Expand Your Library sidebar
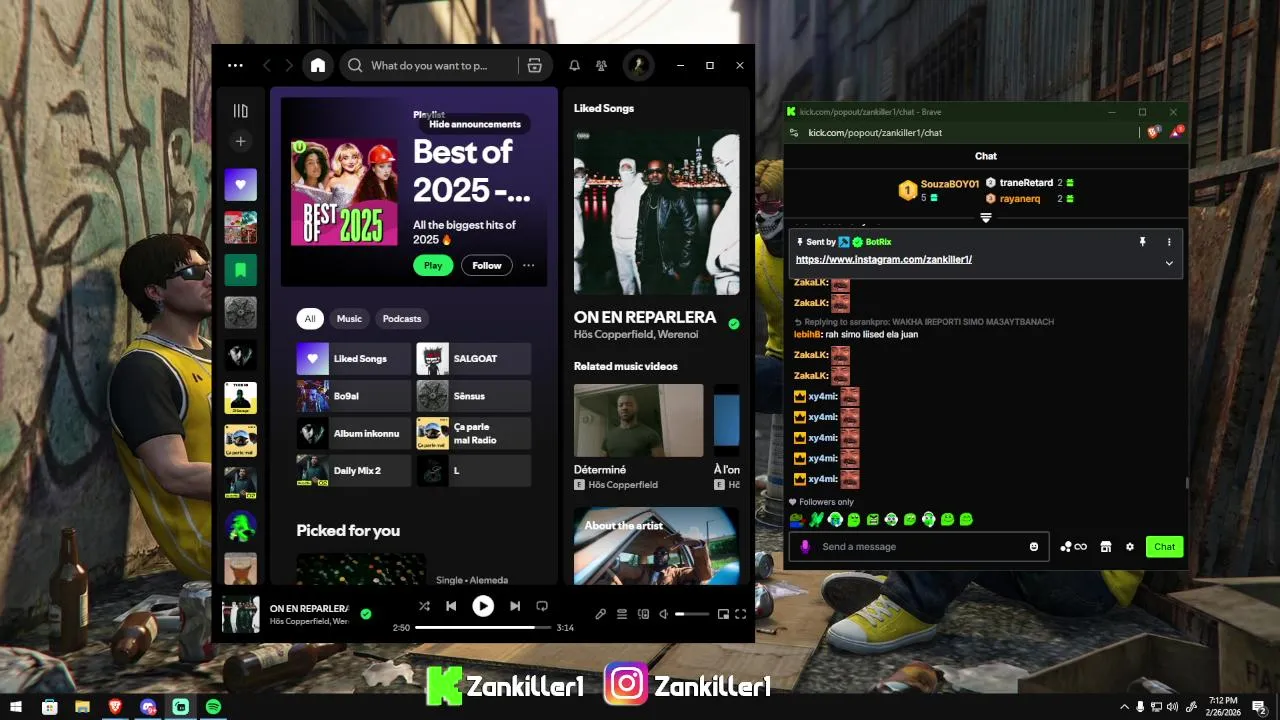Screen dimensions: 1280x720 point(240,111)
